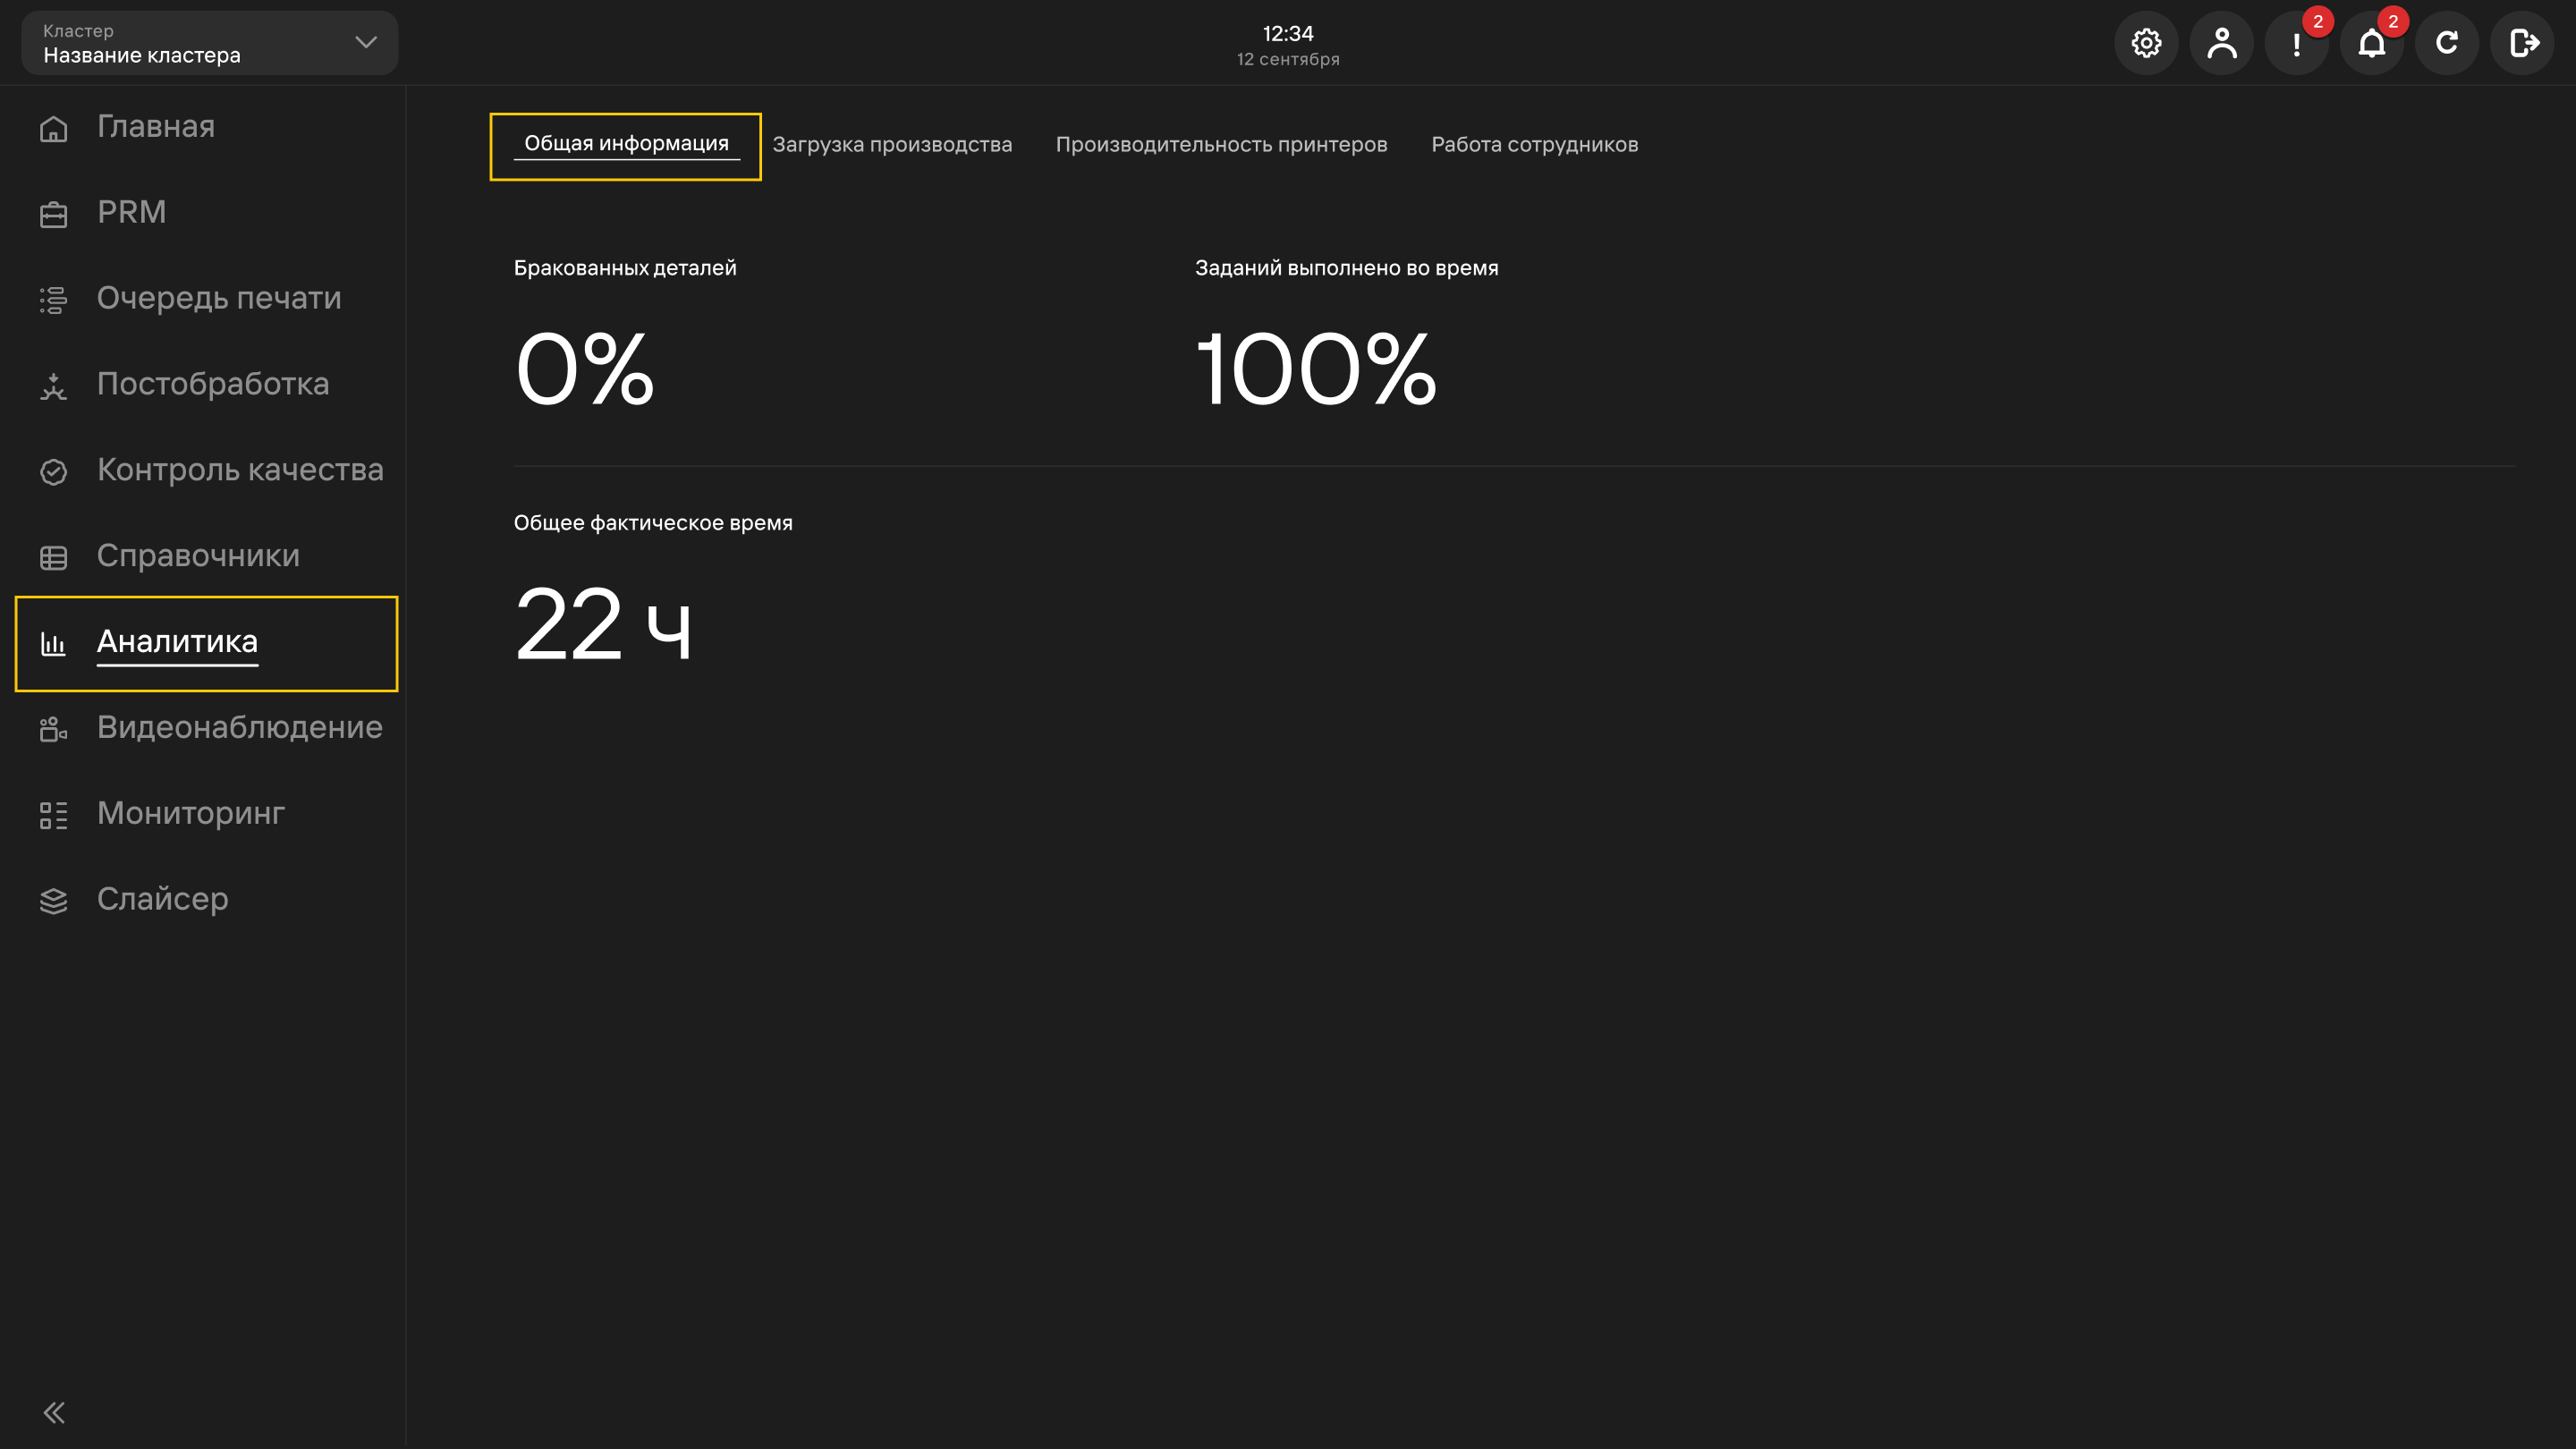The image size is (2576, 1449).
Task: Collapse the sidebar with the double chevron
Action: 54,1412
